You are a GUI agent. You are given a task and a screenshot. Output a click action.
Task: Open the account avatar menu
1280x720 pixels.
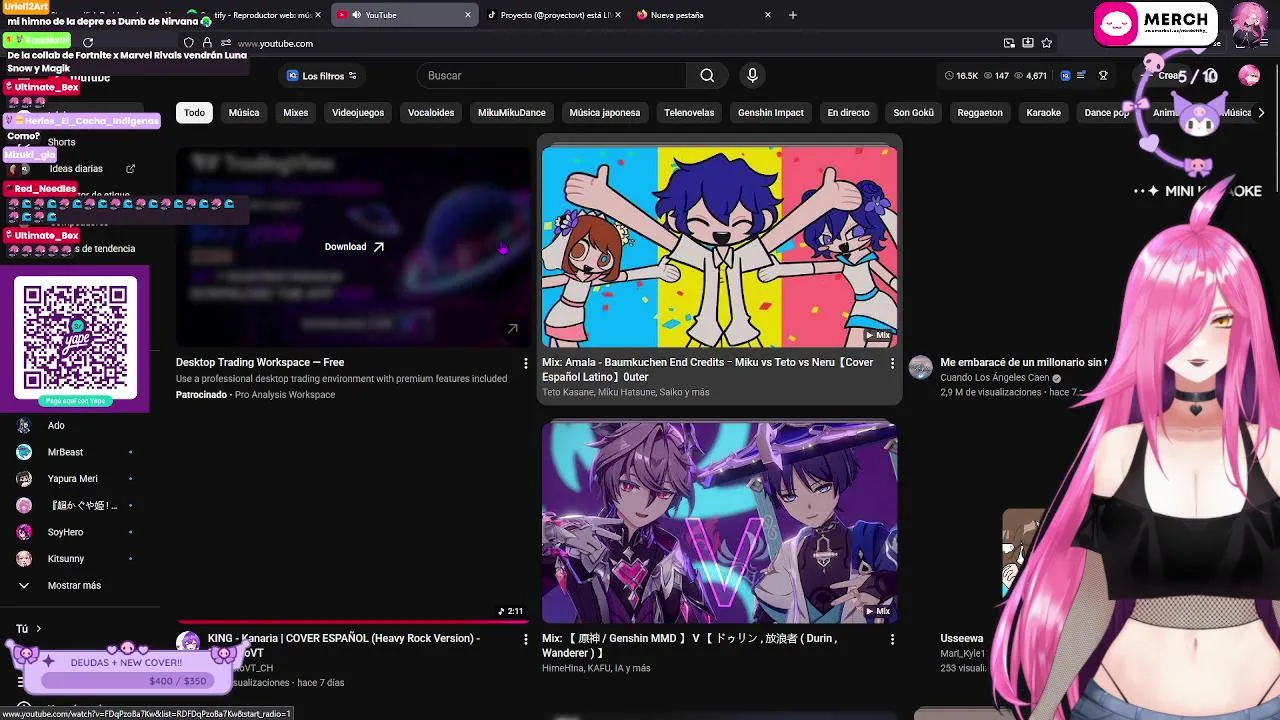click(1249, 76)
